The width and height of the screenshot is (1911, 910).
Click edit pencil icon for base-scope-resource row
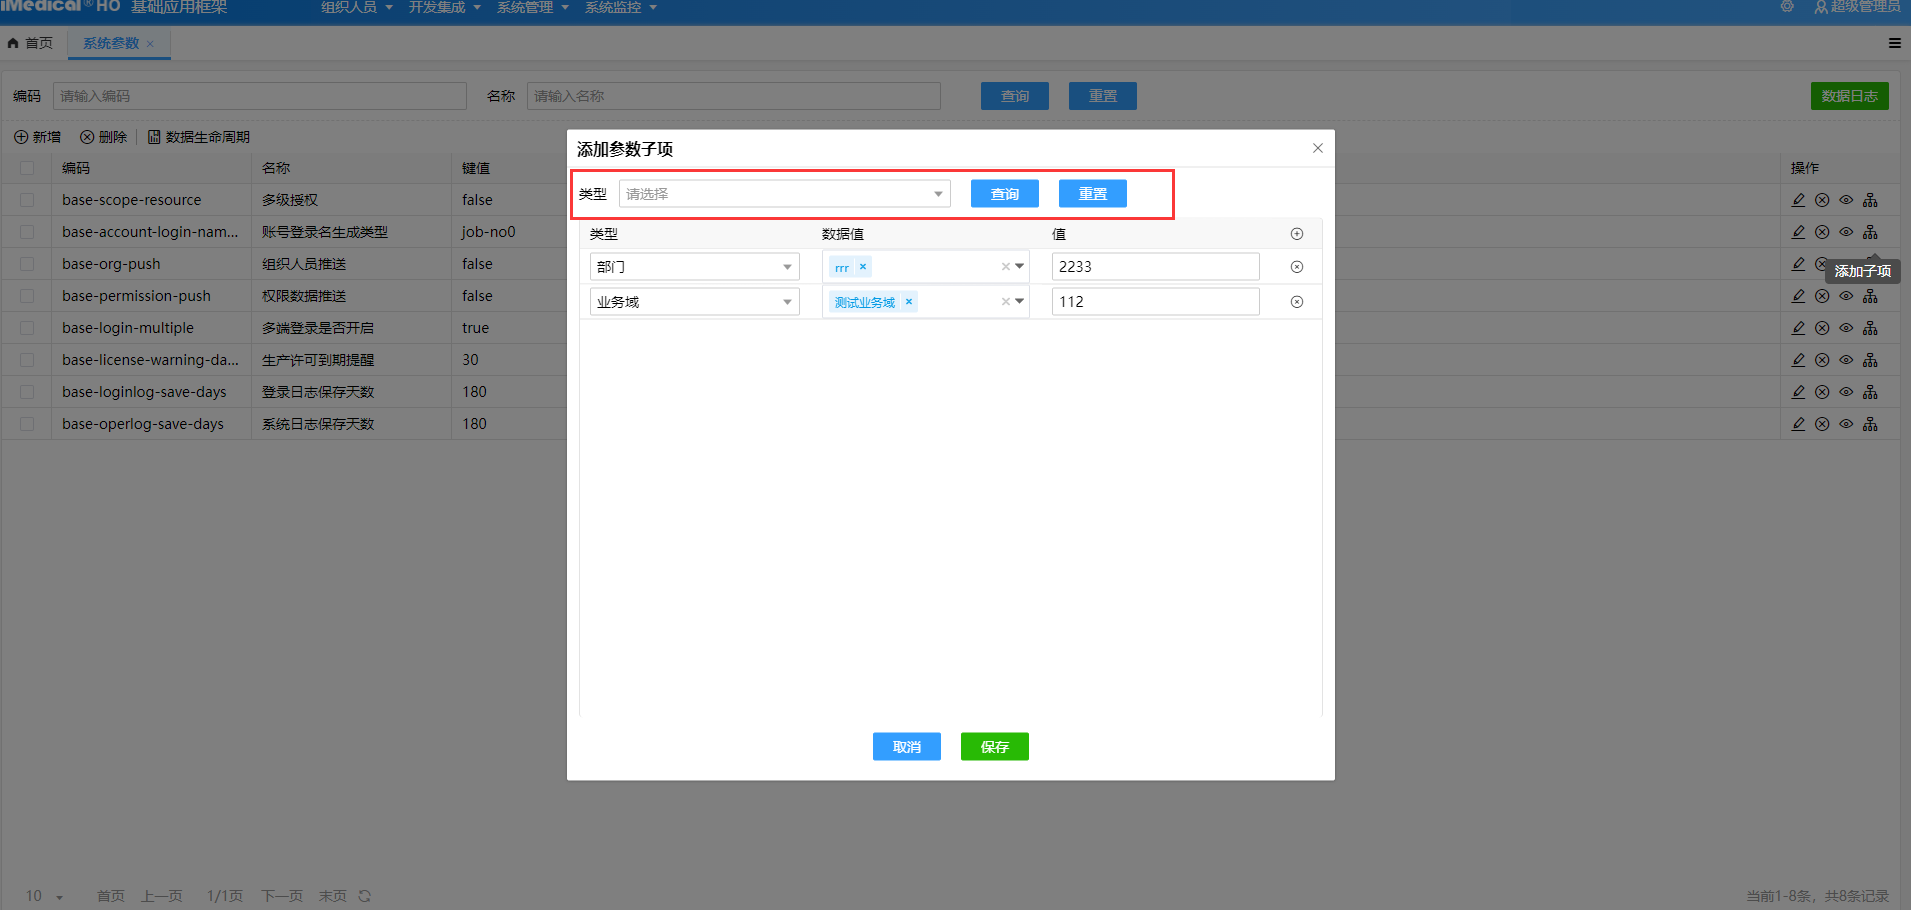(1798, 200)
